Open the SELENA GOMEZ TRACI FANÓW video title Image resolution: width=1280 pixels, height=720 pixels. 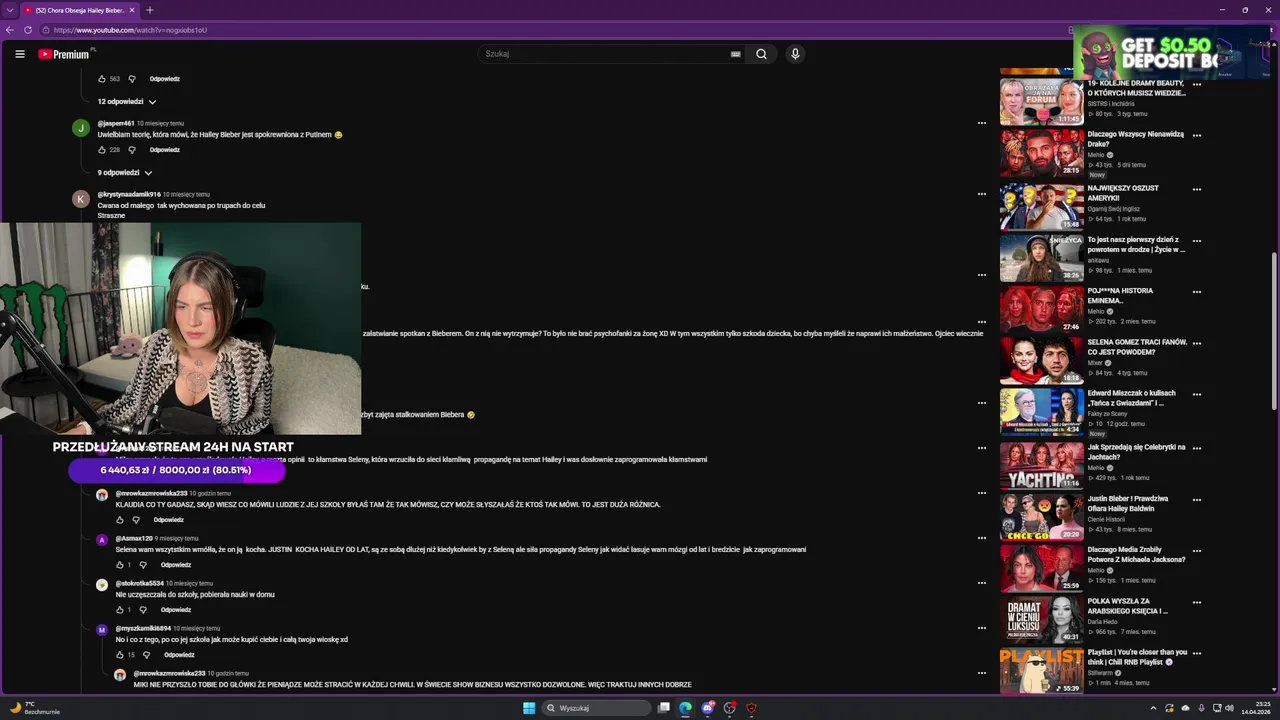1137,347
